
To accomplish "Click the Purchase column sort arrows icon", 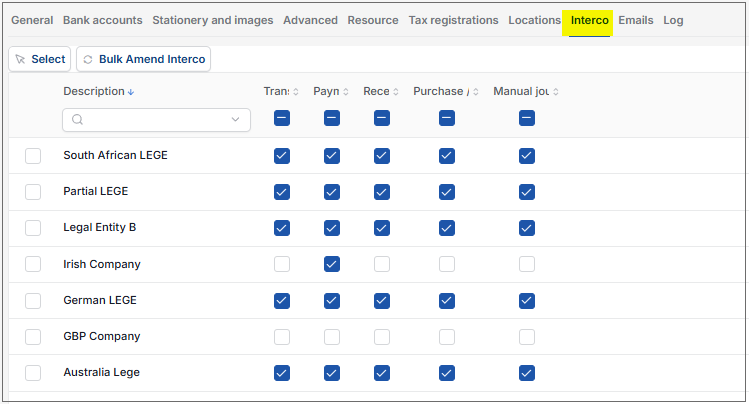I will tap(476, 92).
